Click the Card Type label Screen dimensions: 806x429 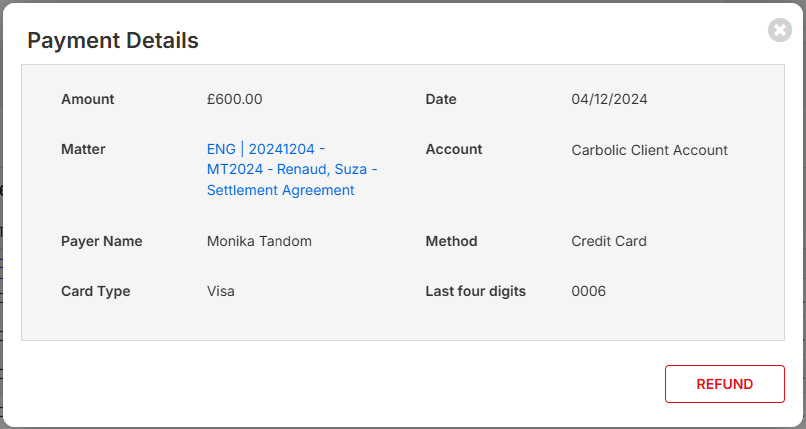tap(95, 291)
